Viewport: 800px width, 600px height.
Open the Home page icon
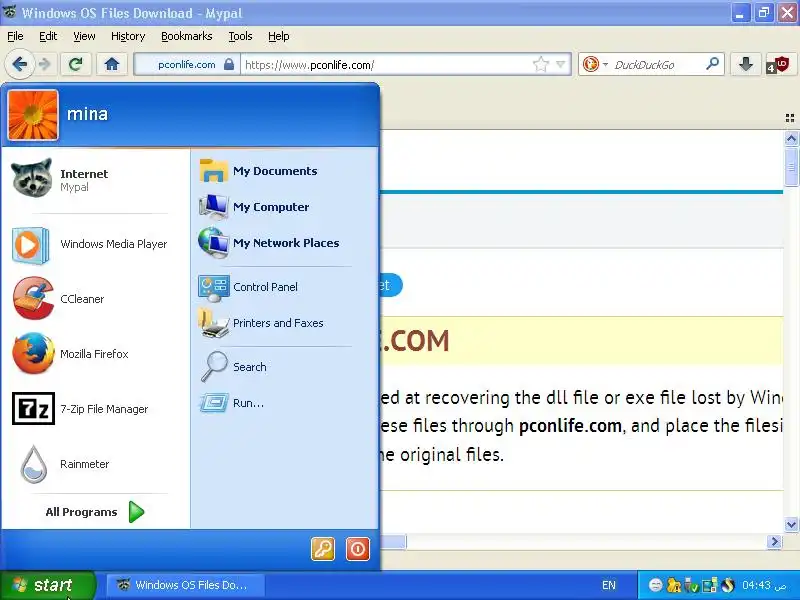112,64
